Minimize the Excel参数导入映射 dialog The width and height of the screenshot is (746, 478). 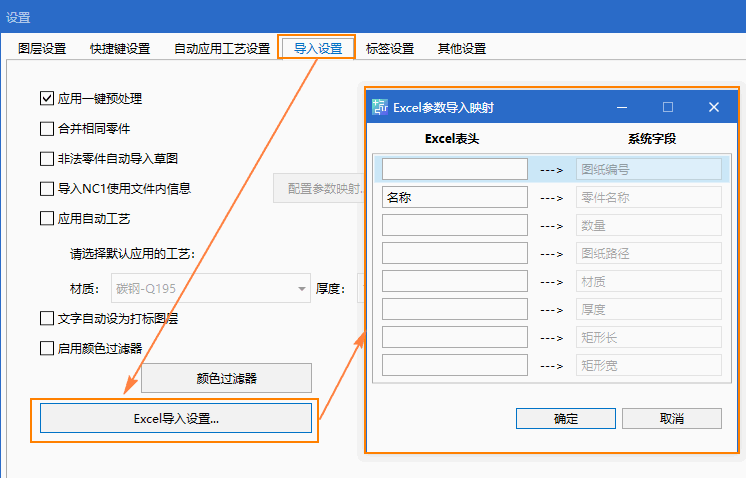tap(621, 107)
